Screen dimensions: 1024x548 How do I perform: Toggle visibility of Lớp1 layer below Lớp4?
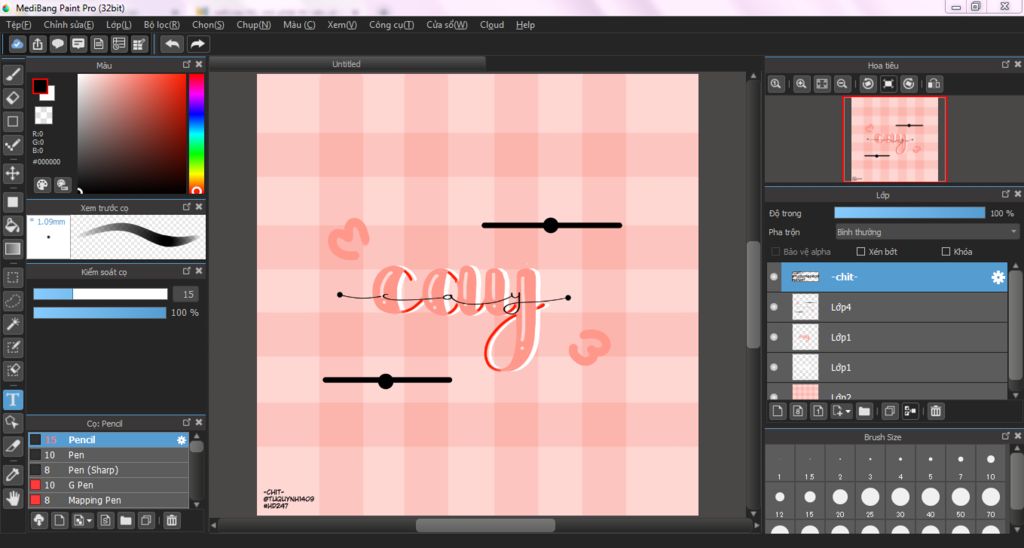(x=774, y=337)
